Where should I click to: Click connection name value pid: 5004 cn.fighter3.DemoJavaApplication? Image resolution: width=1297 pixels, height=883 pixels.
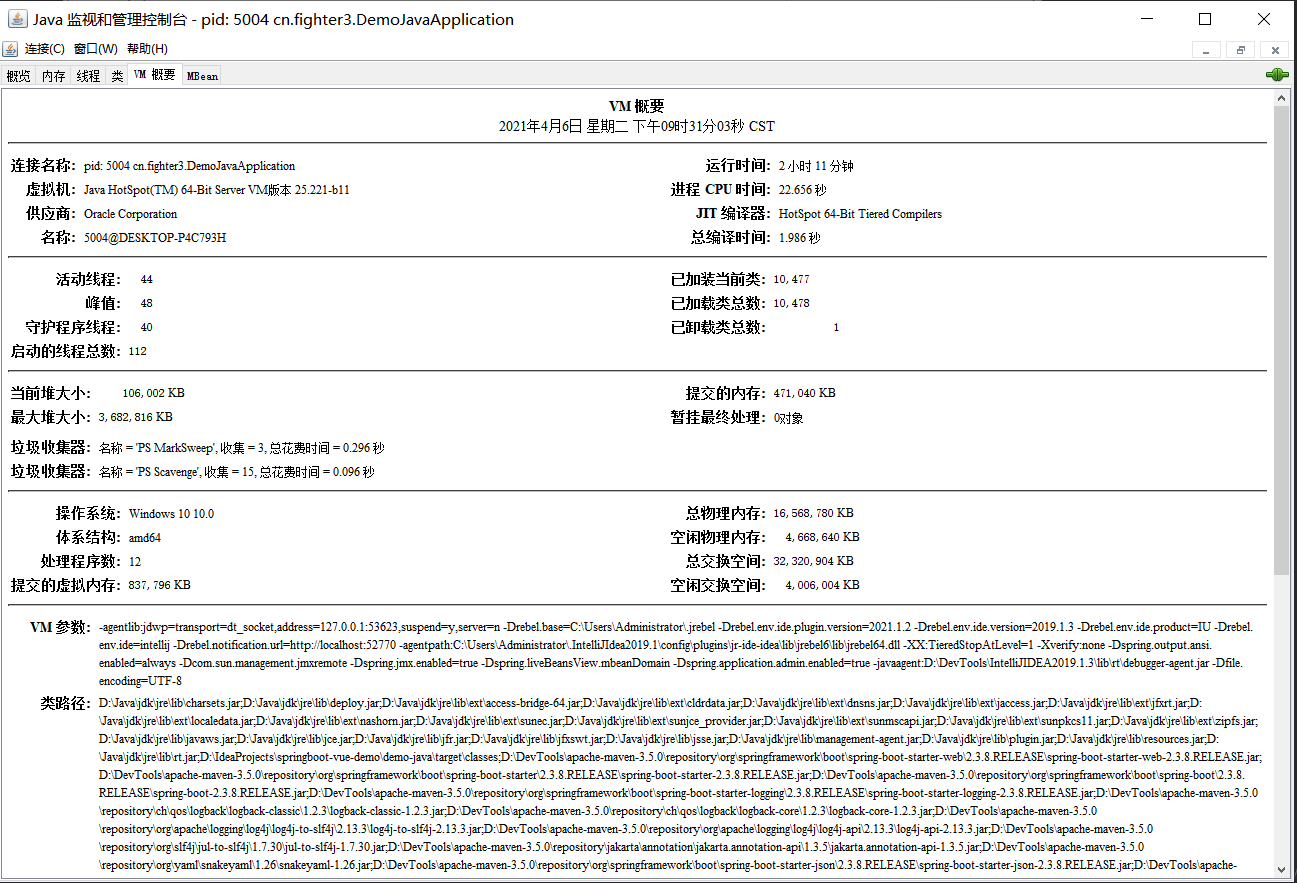[x=190, y=166]
